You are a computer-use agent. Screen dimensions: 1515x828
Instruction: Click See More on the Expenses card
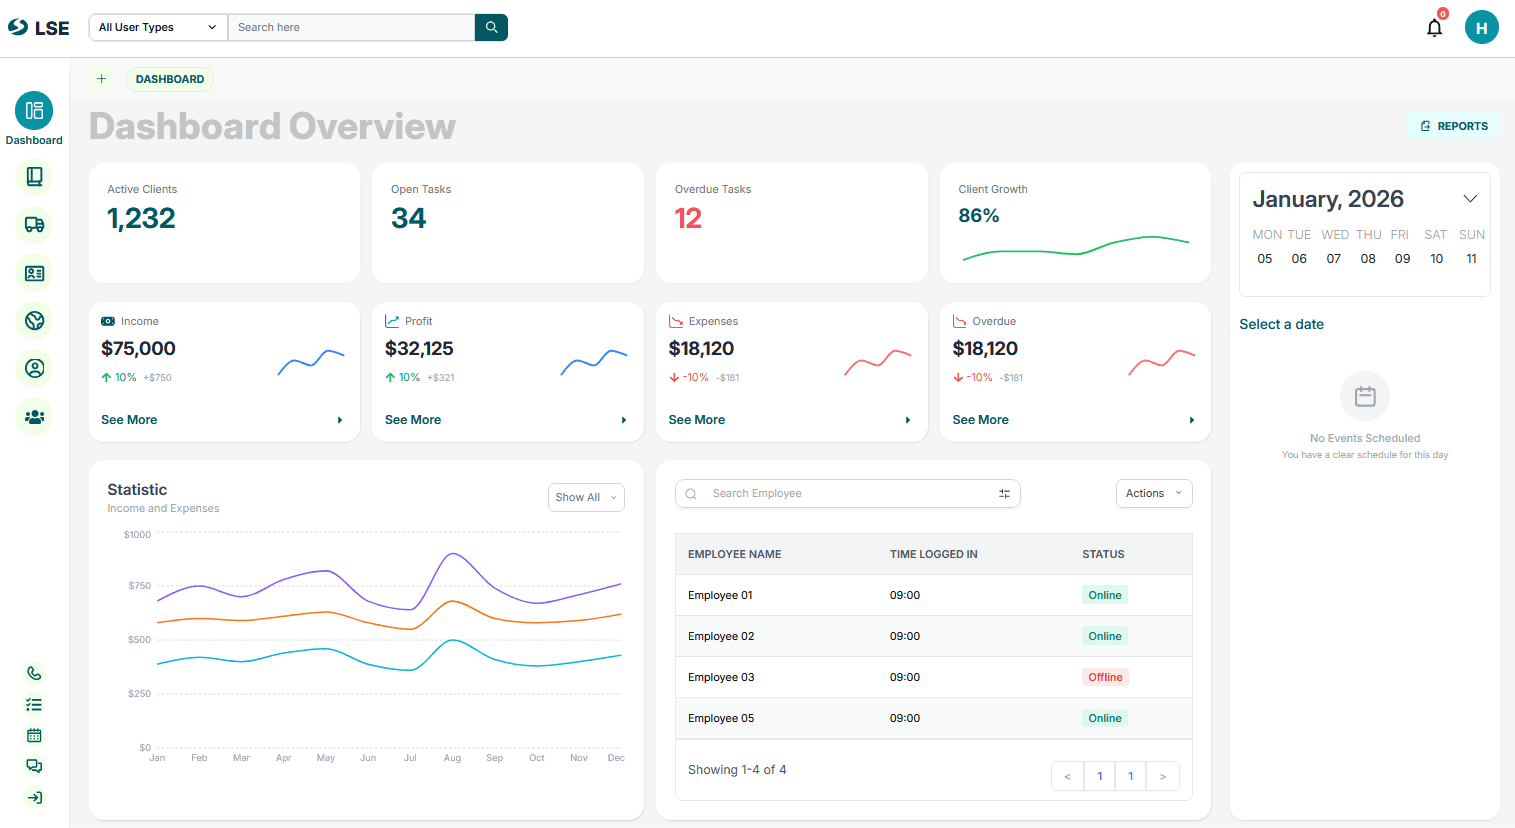(697, 420)
